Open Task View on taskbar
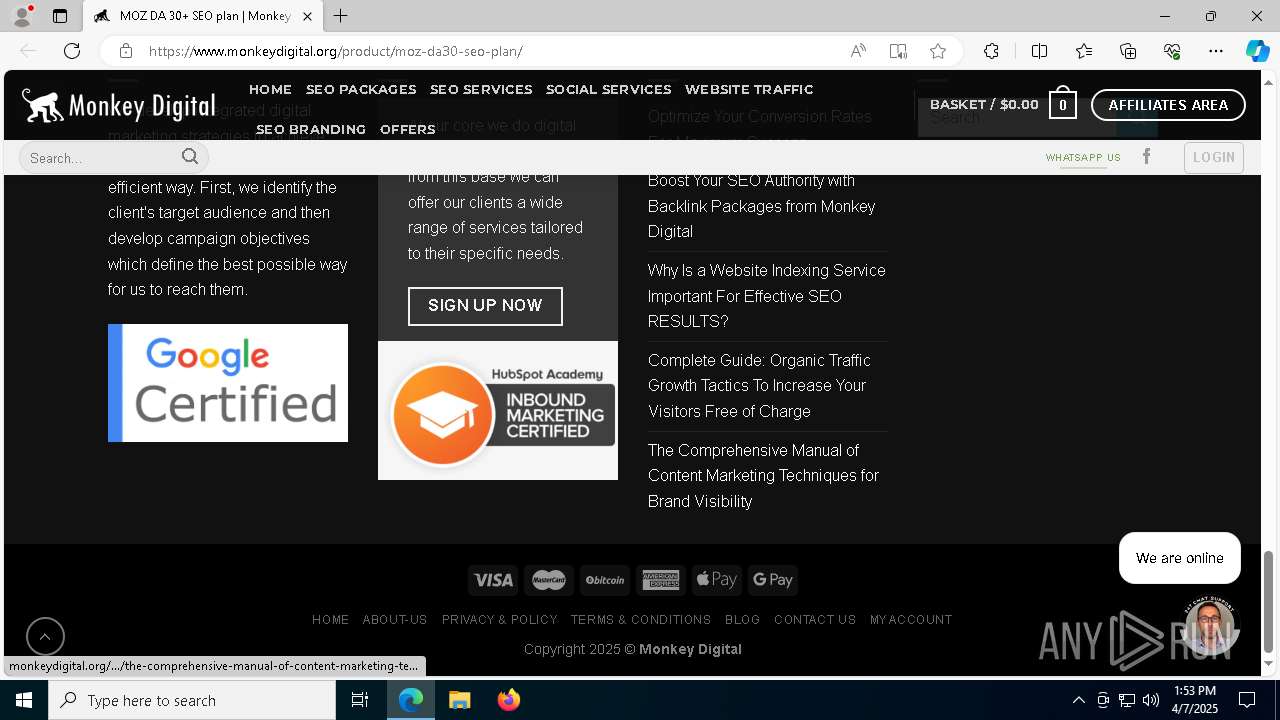Viewport: 1280px width, 720px height. tap(360, 700)
